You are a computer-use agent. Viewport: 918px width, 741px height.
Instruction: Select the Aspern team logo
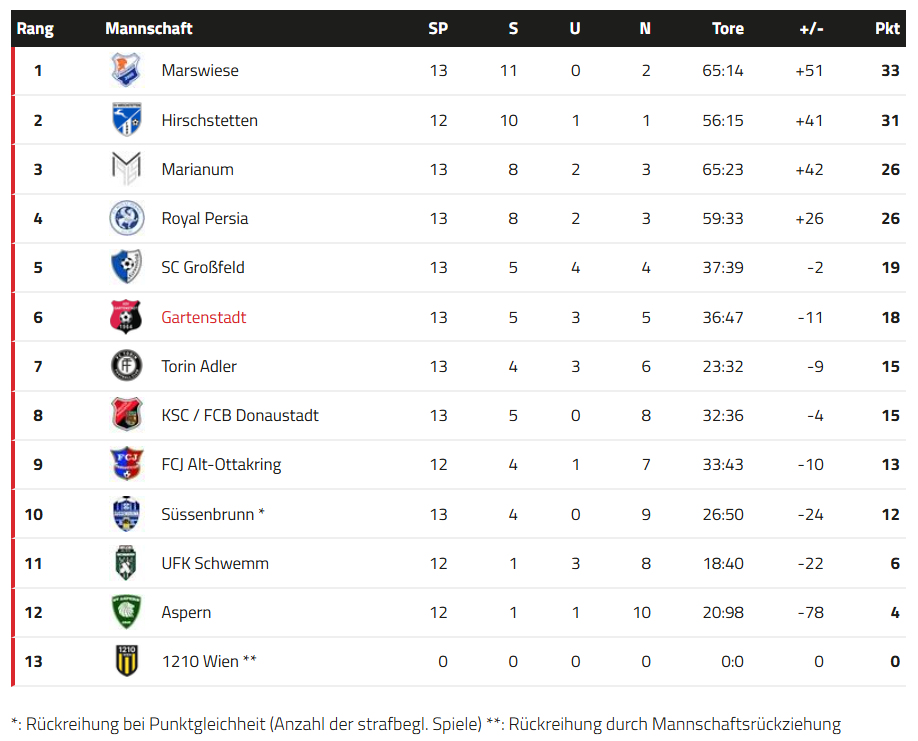[x=126, y=612]
